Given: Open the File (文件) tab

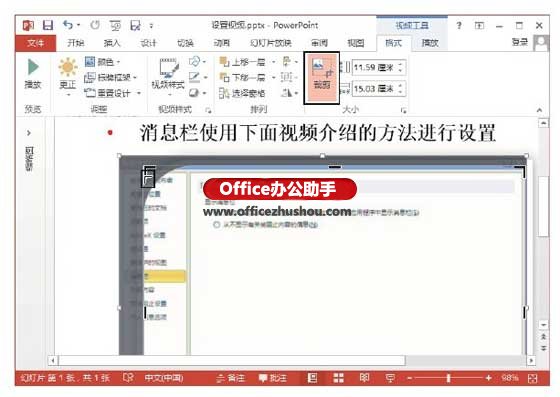Looking at the screenshot, I should (x=36, y=43).
